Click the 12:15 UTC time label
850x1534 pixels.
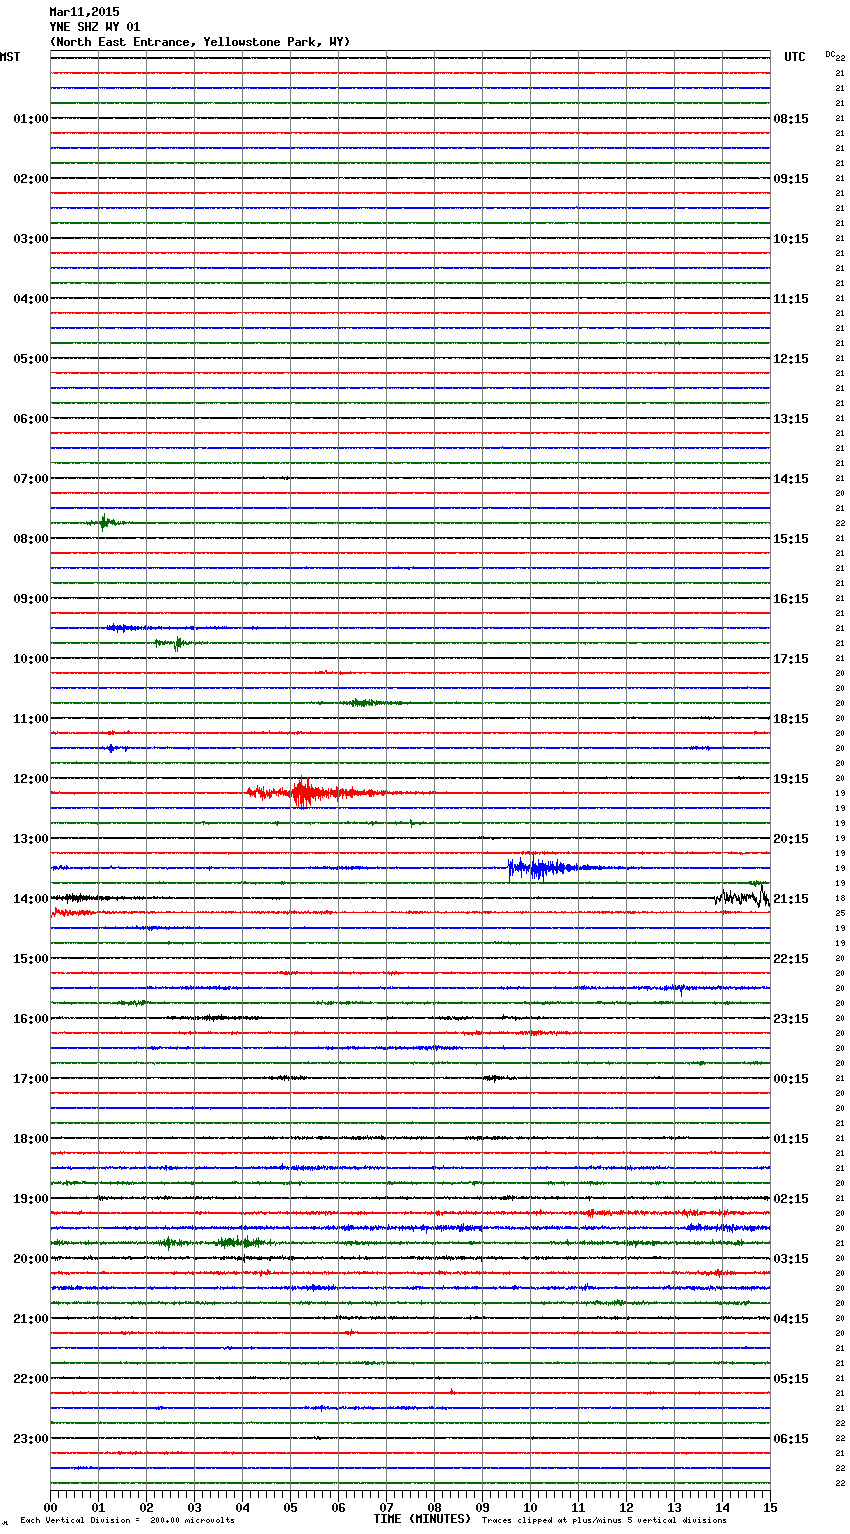tap(791, 359)
